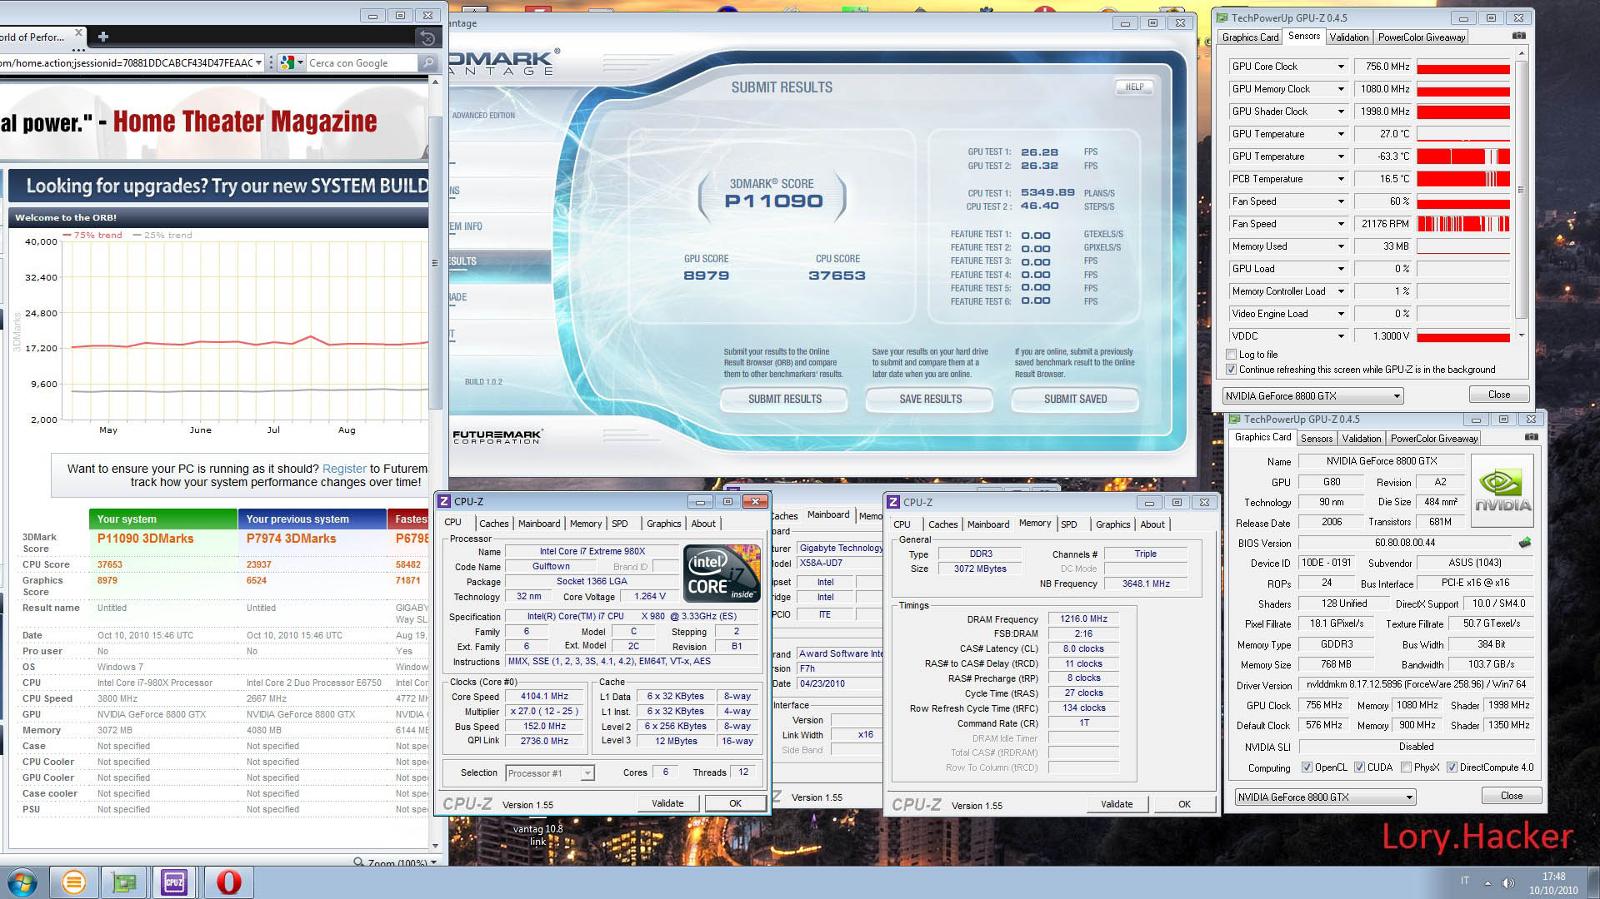Click the P7974 3DMarks previous system score

[x=290, y=538]
